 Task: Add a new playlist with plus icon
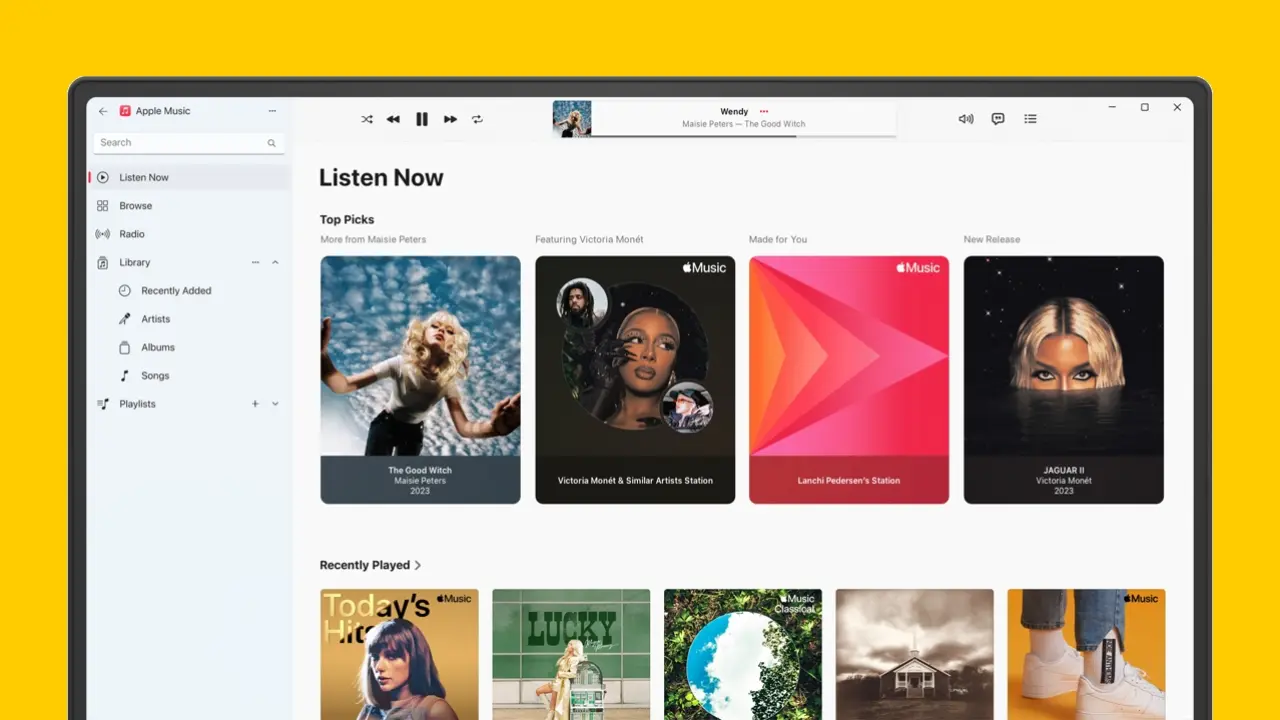(x=255, y=404)
